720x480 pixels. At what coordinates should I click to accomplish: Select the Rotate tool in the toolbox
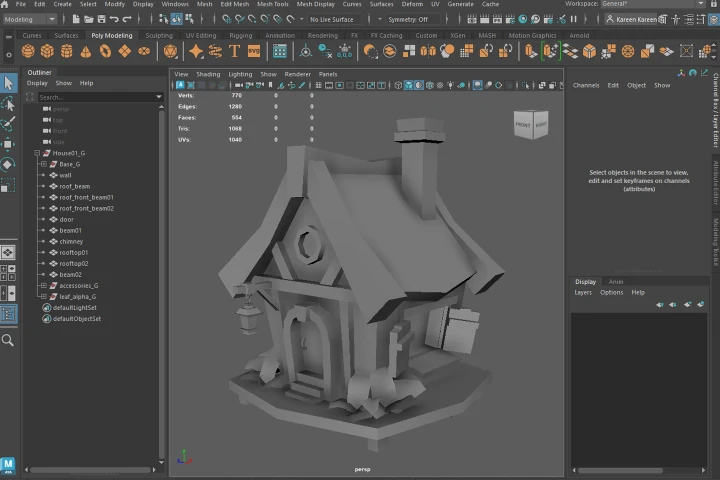click(x=8, y=164)
